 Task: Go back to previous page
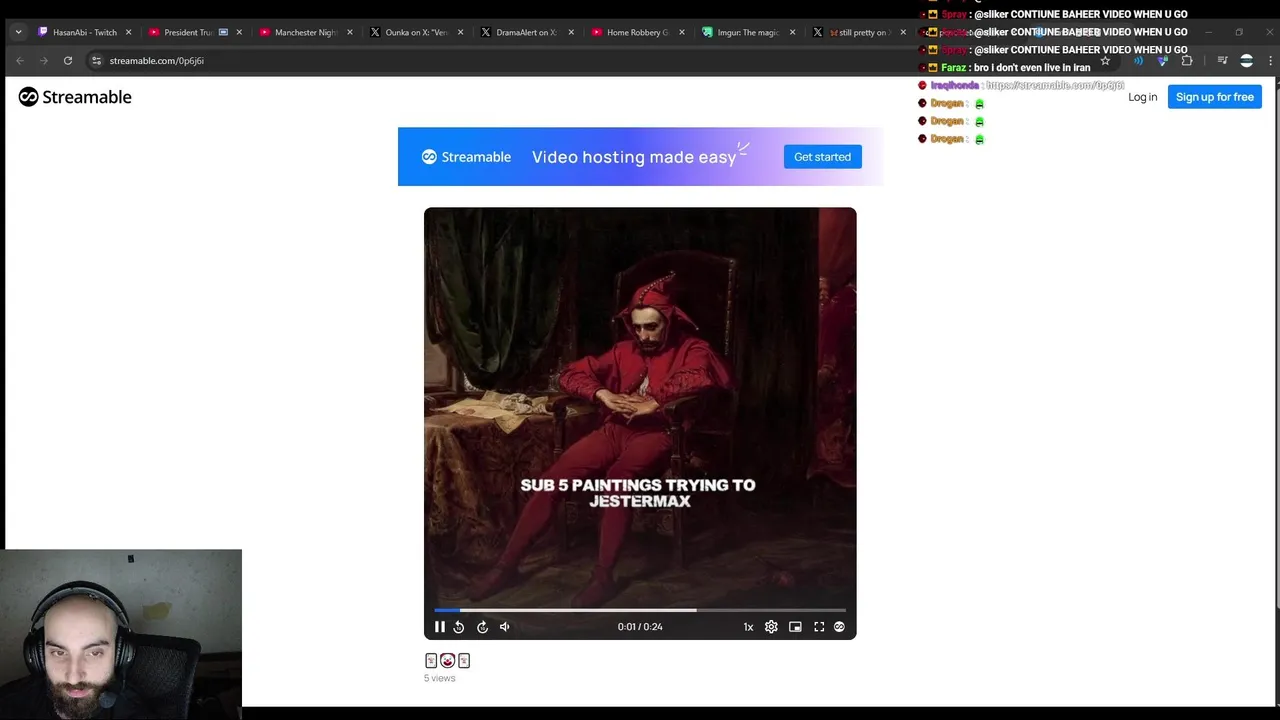coord(20,60)
